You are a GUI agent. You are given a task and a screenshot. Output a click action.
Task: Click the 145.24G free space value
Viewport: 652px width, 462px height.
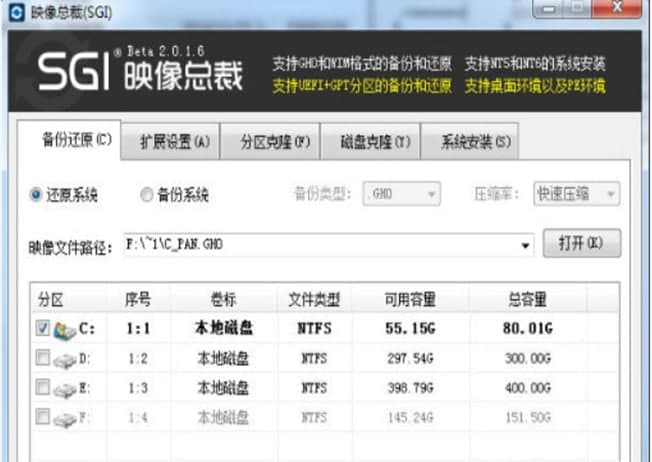410,418
